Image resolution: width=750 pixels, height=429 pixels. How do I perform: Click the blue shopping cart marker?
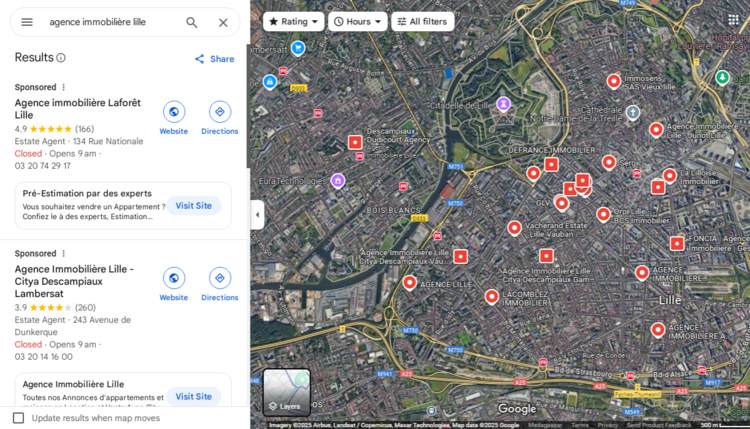[298, 48]
